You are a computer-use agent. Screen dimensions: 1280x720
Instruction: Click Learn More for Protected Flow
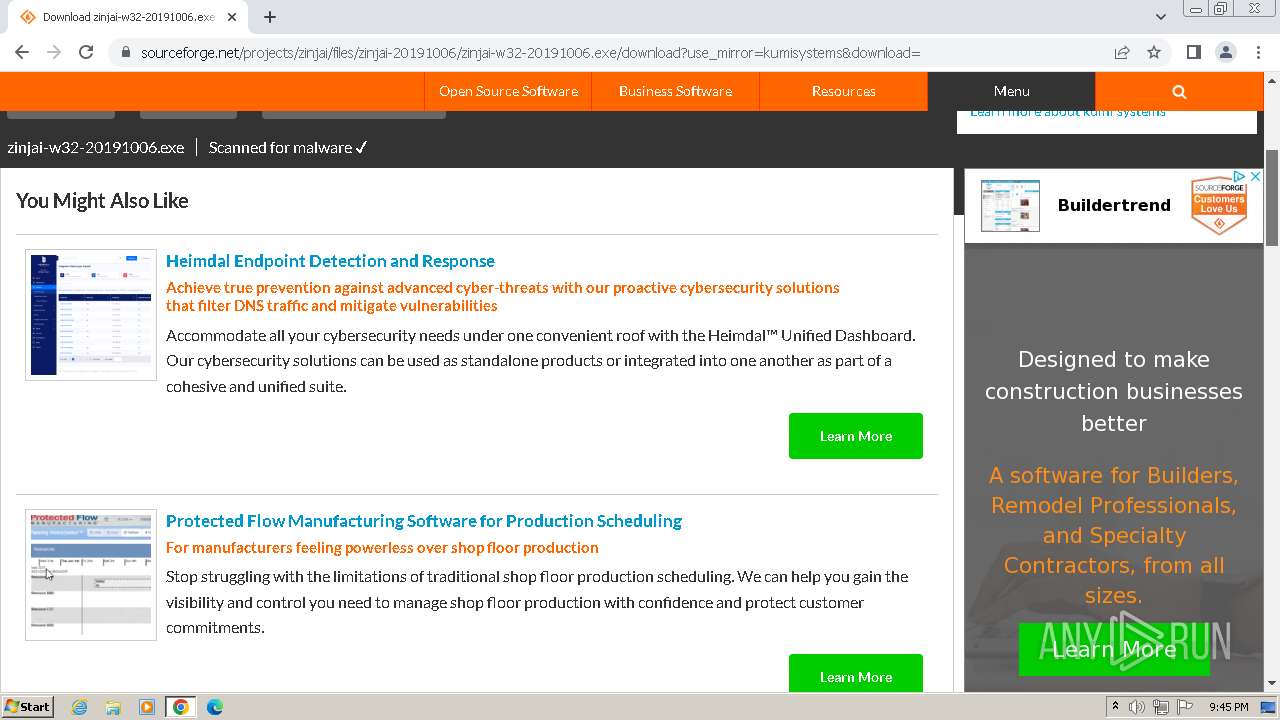tap(856, 674)
